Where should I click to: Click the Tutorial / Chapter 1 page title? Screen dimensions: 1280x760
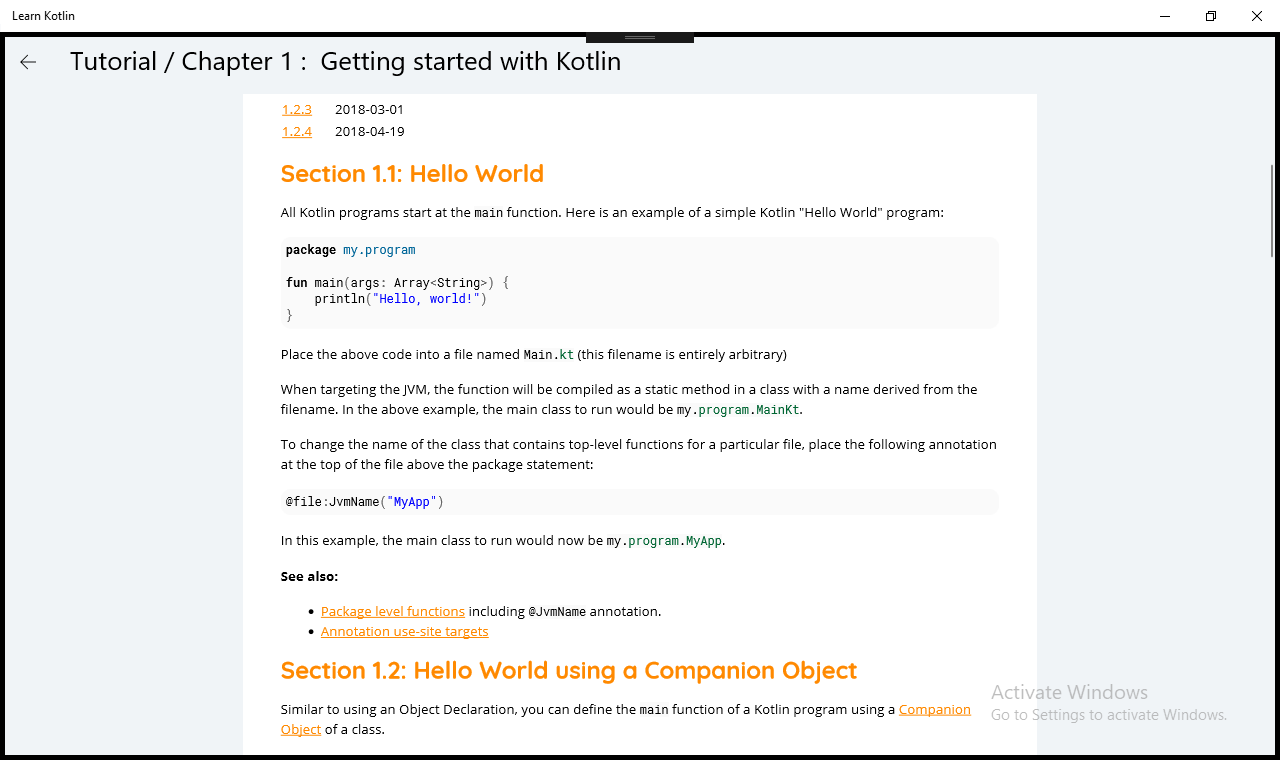345,62
